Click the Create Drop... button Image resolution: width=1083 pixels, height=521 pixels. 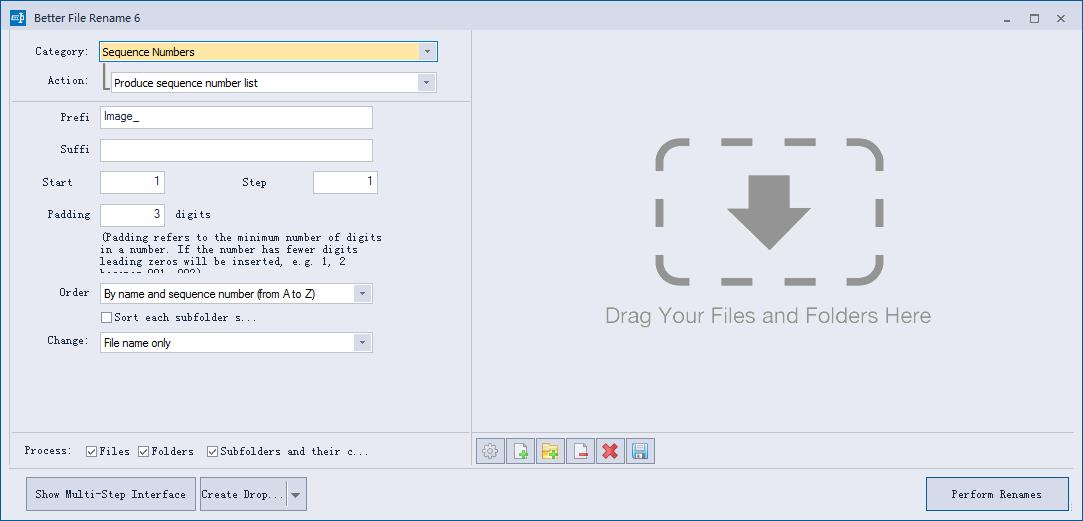(x=243, y=495)
